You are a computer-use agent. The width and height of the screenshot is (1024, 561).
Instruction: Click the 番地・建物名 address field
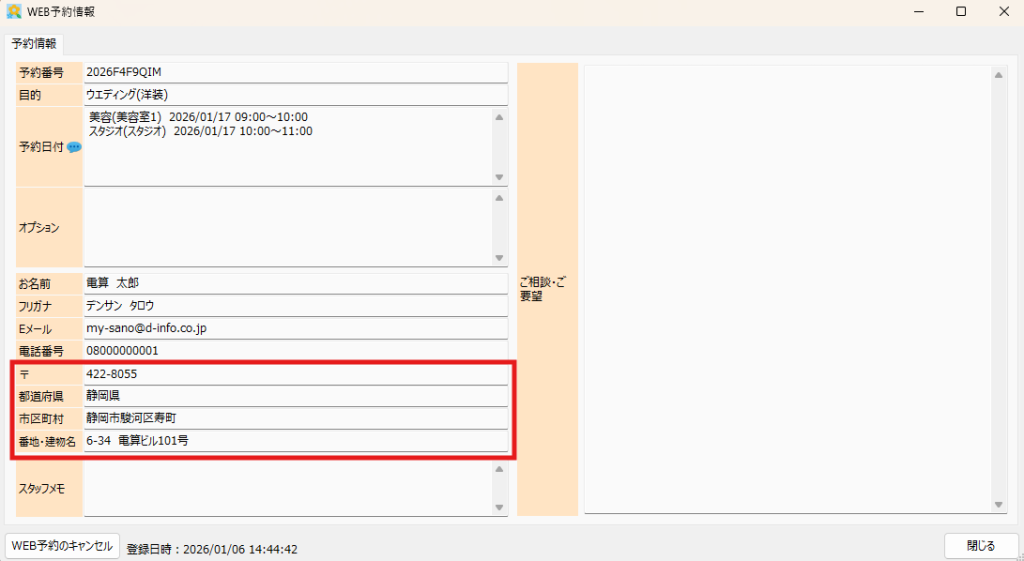(296, 440)
